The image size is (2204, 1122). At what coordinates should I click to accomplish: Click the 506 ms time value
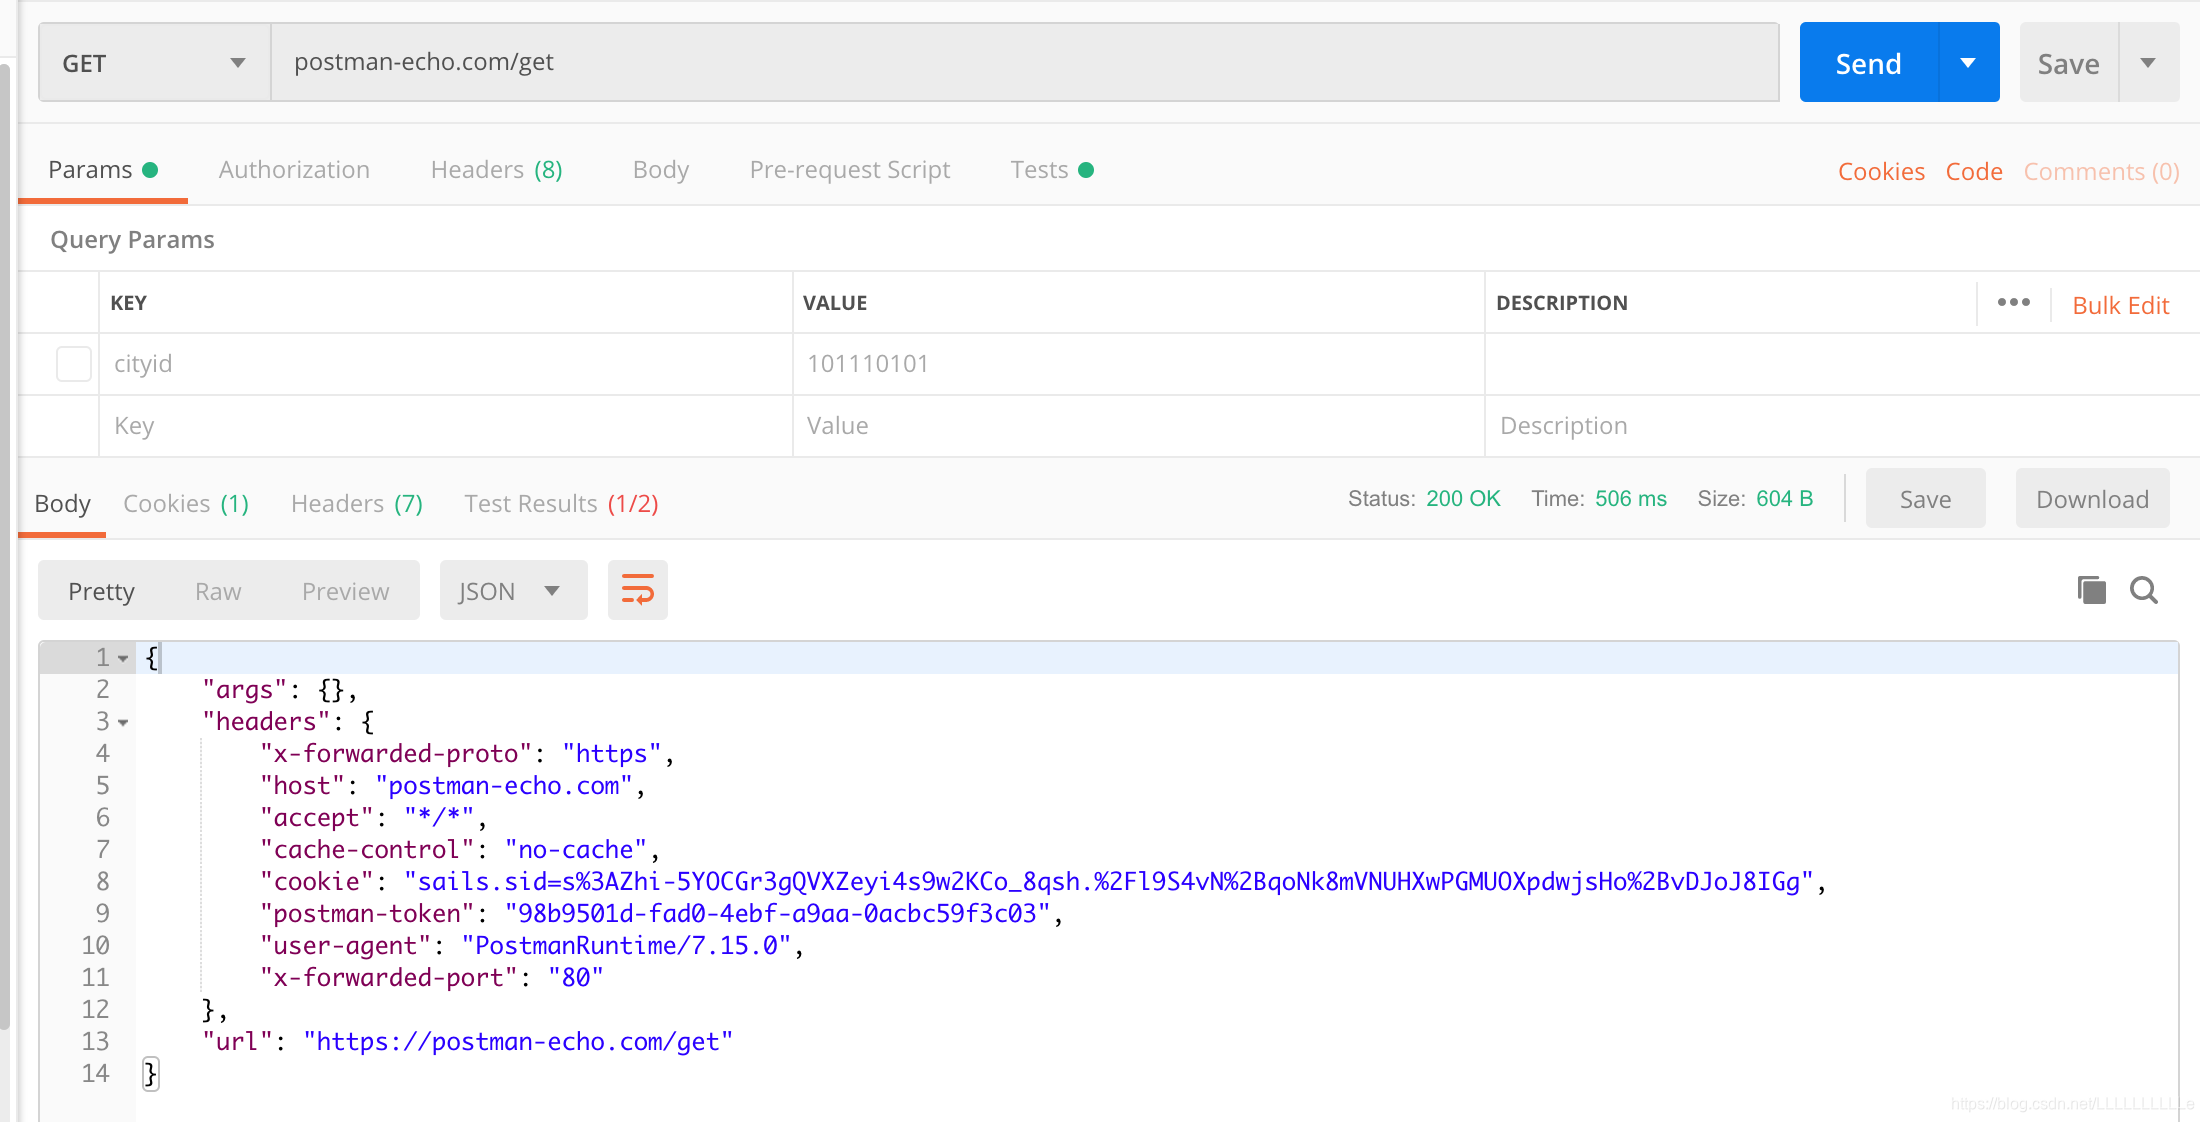[1631, 498]
